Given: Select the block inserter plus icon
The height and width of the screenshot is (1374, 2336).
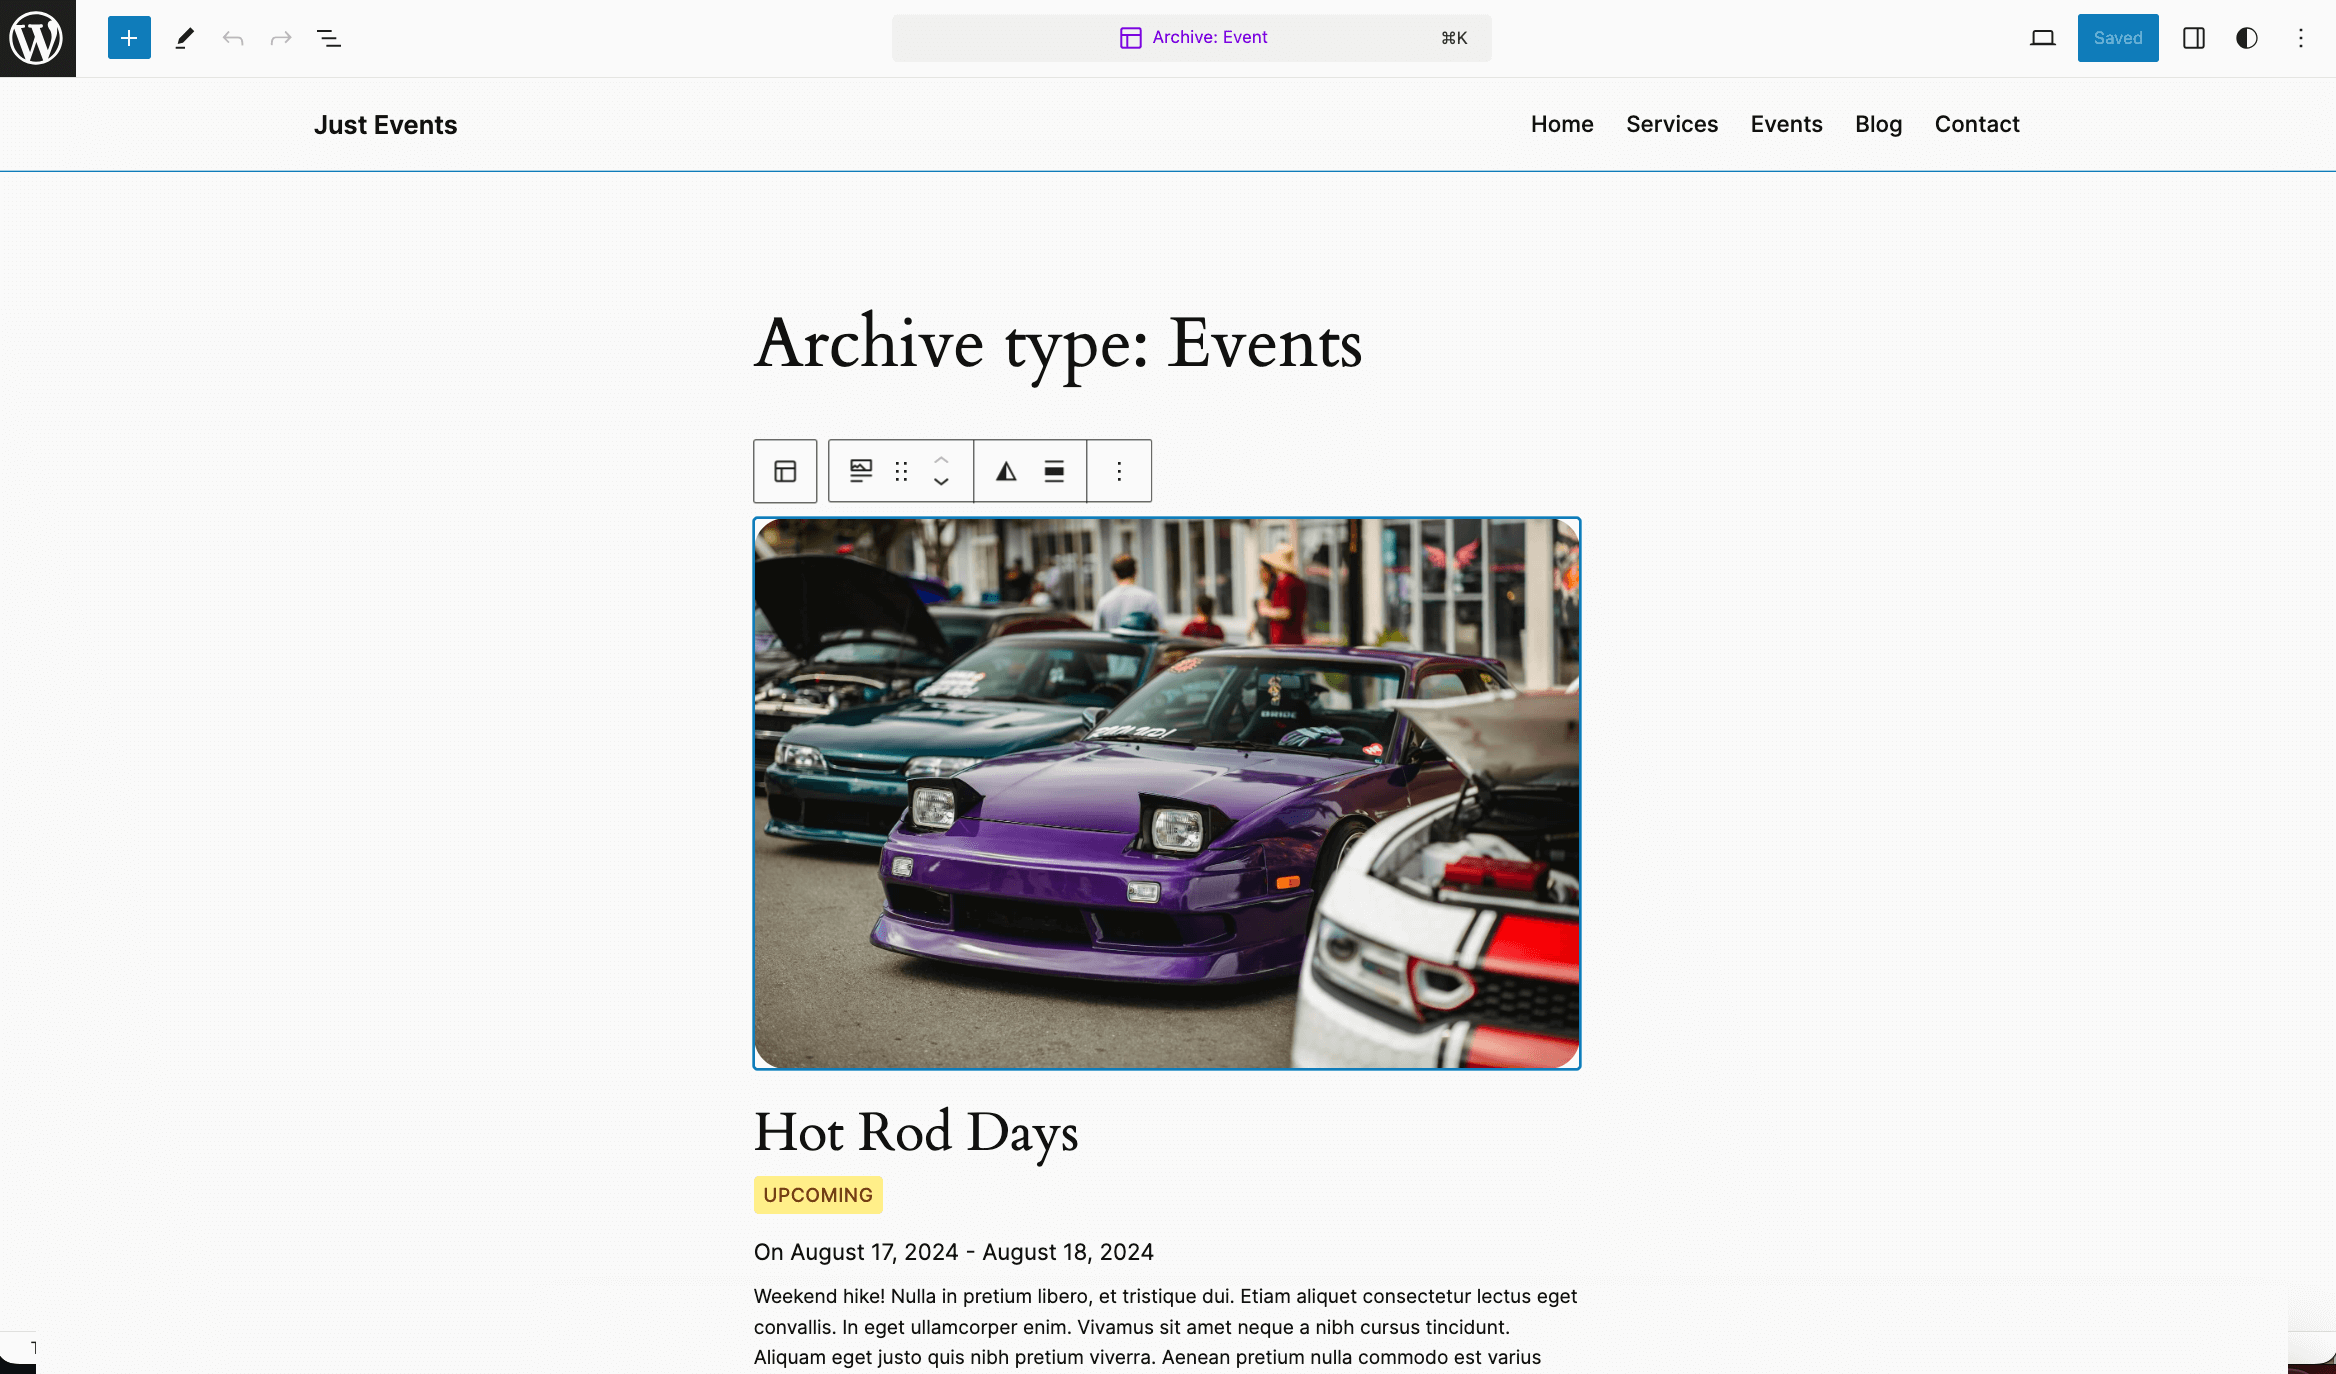Looking at the screenshot, I should pos(128,38).
